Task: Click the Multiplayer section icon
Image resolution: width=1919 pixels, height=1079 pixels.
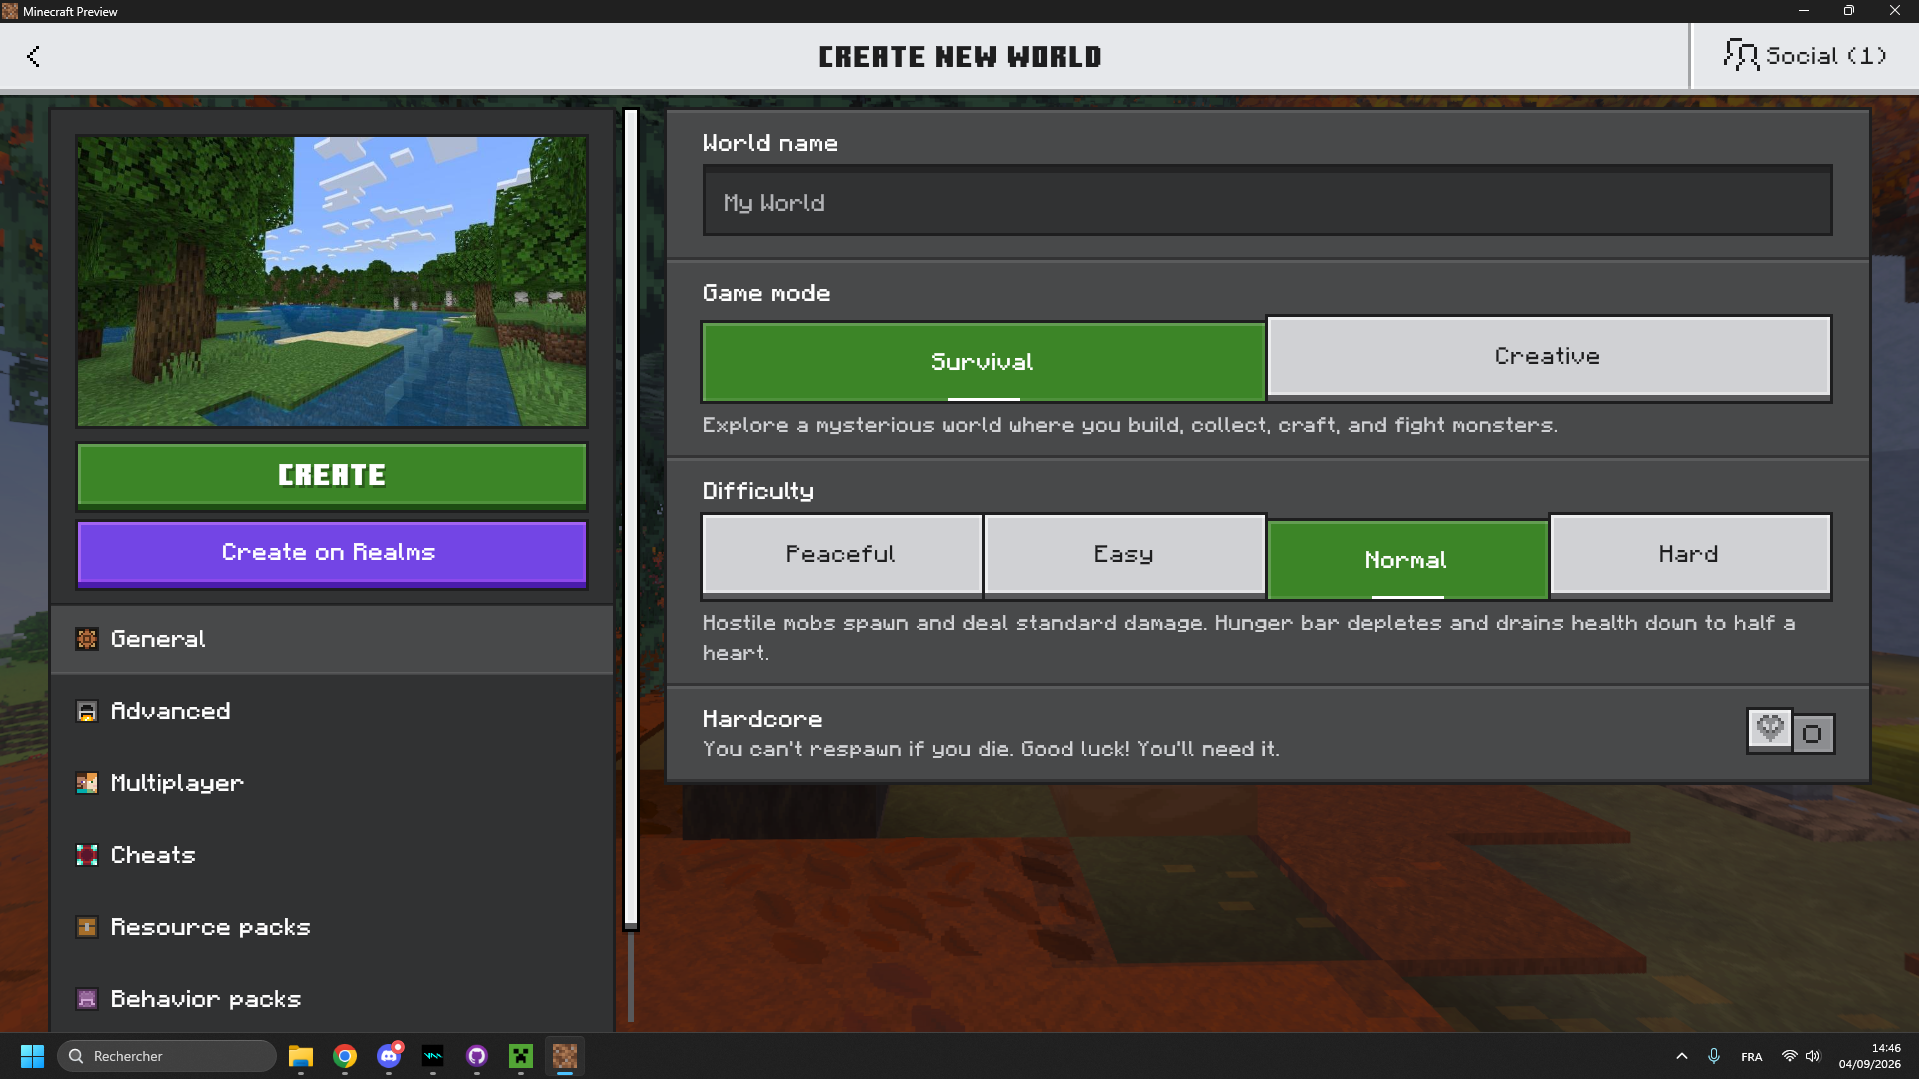Action: [x=87, y=783]
